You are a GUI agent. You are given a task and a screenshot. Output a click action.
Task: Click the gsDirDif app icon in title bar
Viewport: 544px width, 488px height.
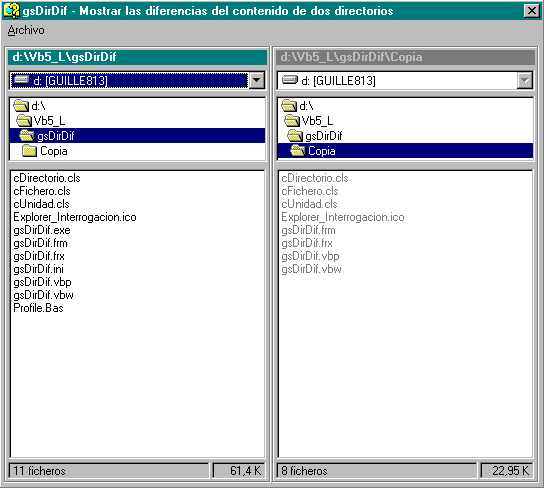[x=11, y=11]
